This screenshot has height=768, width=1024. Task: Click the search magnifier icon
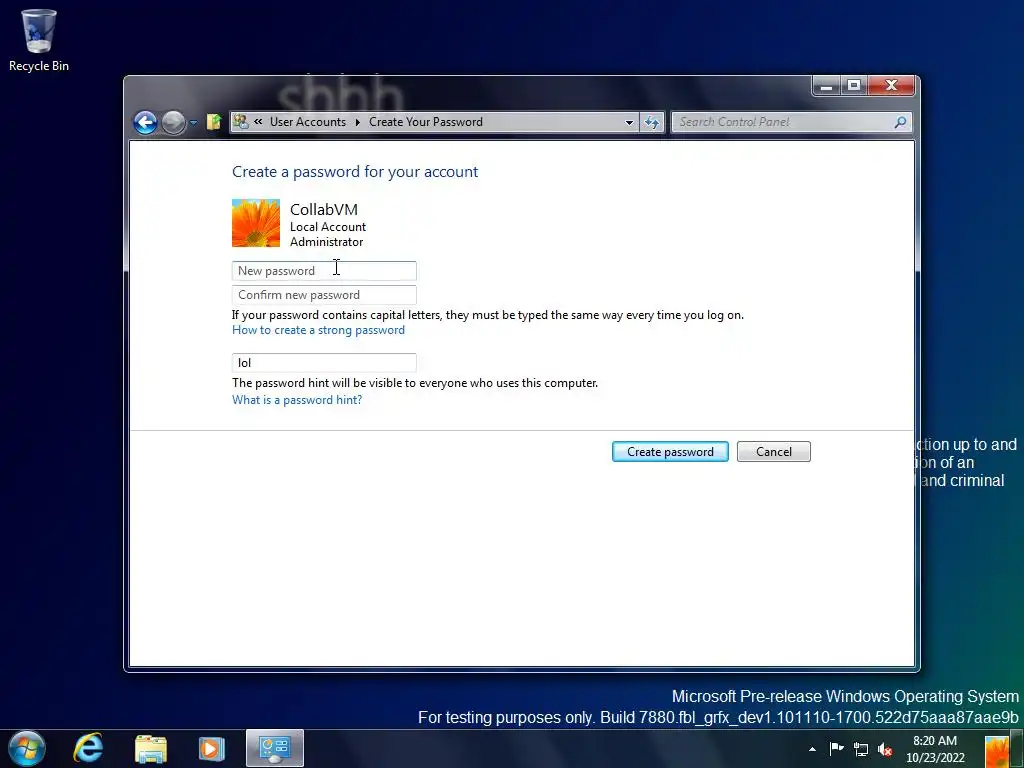(x=901, y=121)
